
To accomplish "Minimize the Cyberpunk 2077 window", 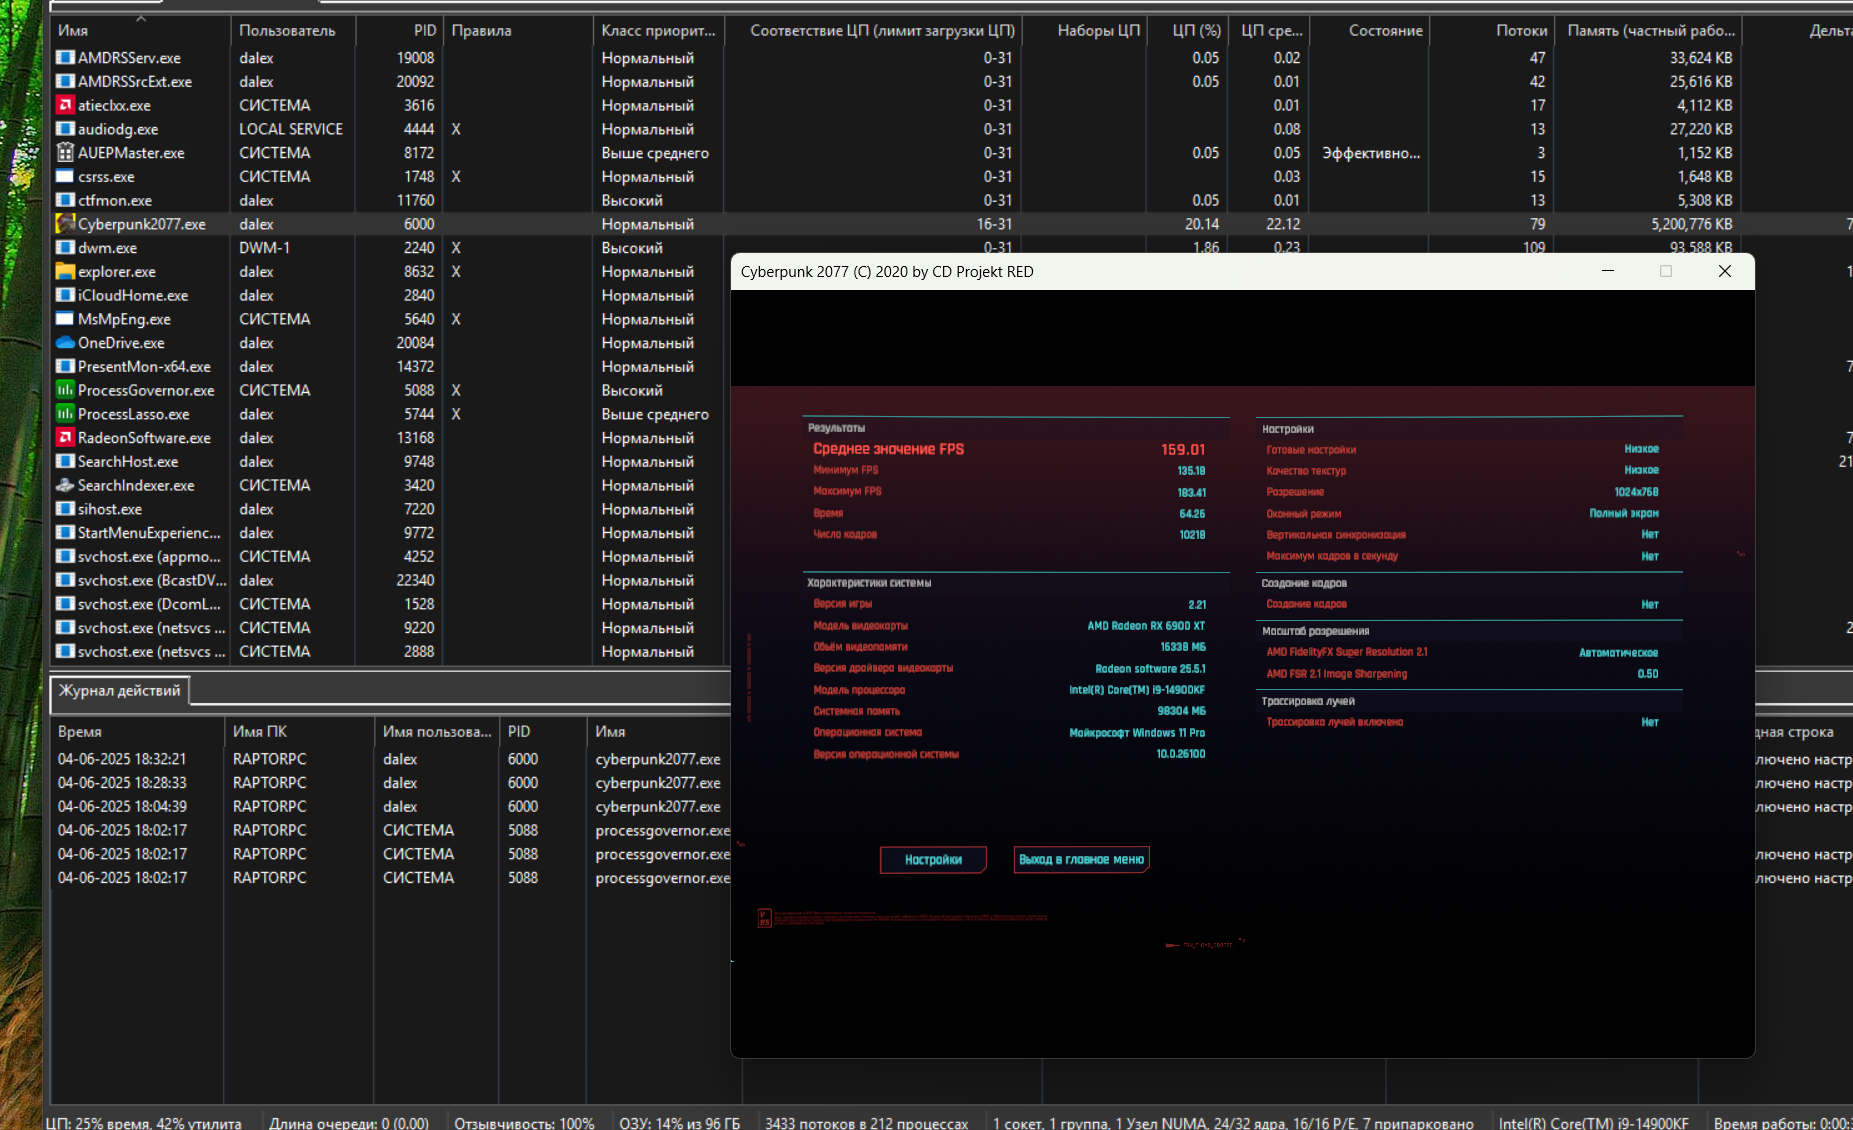I will 1608,271.
